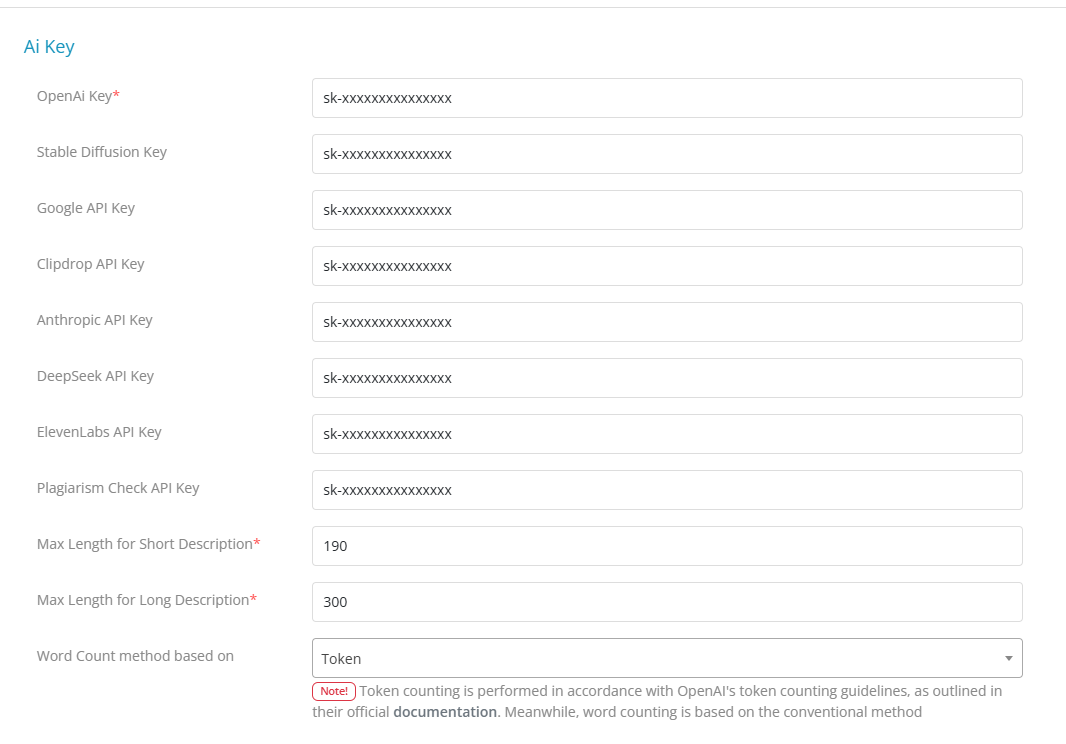Click the red Note! badge
Viewport: 1066px width, 744px height.
(334, 691)
